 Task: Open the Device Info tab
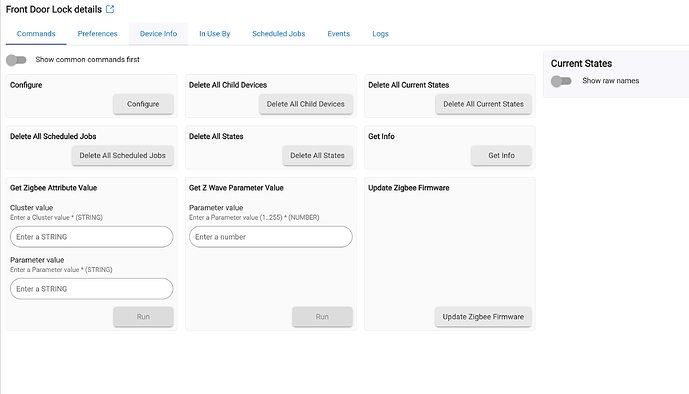(159, 34)
